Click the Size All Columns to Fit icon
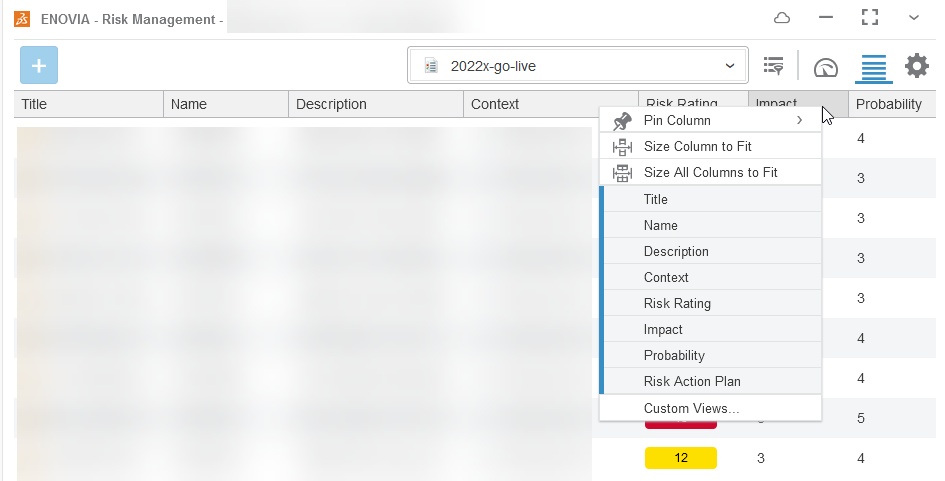The image size is (945, 481). [622, 172]
